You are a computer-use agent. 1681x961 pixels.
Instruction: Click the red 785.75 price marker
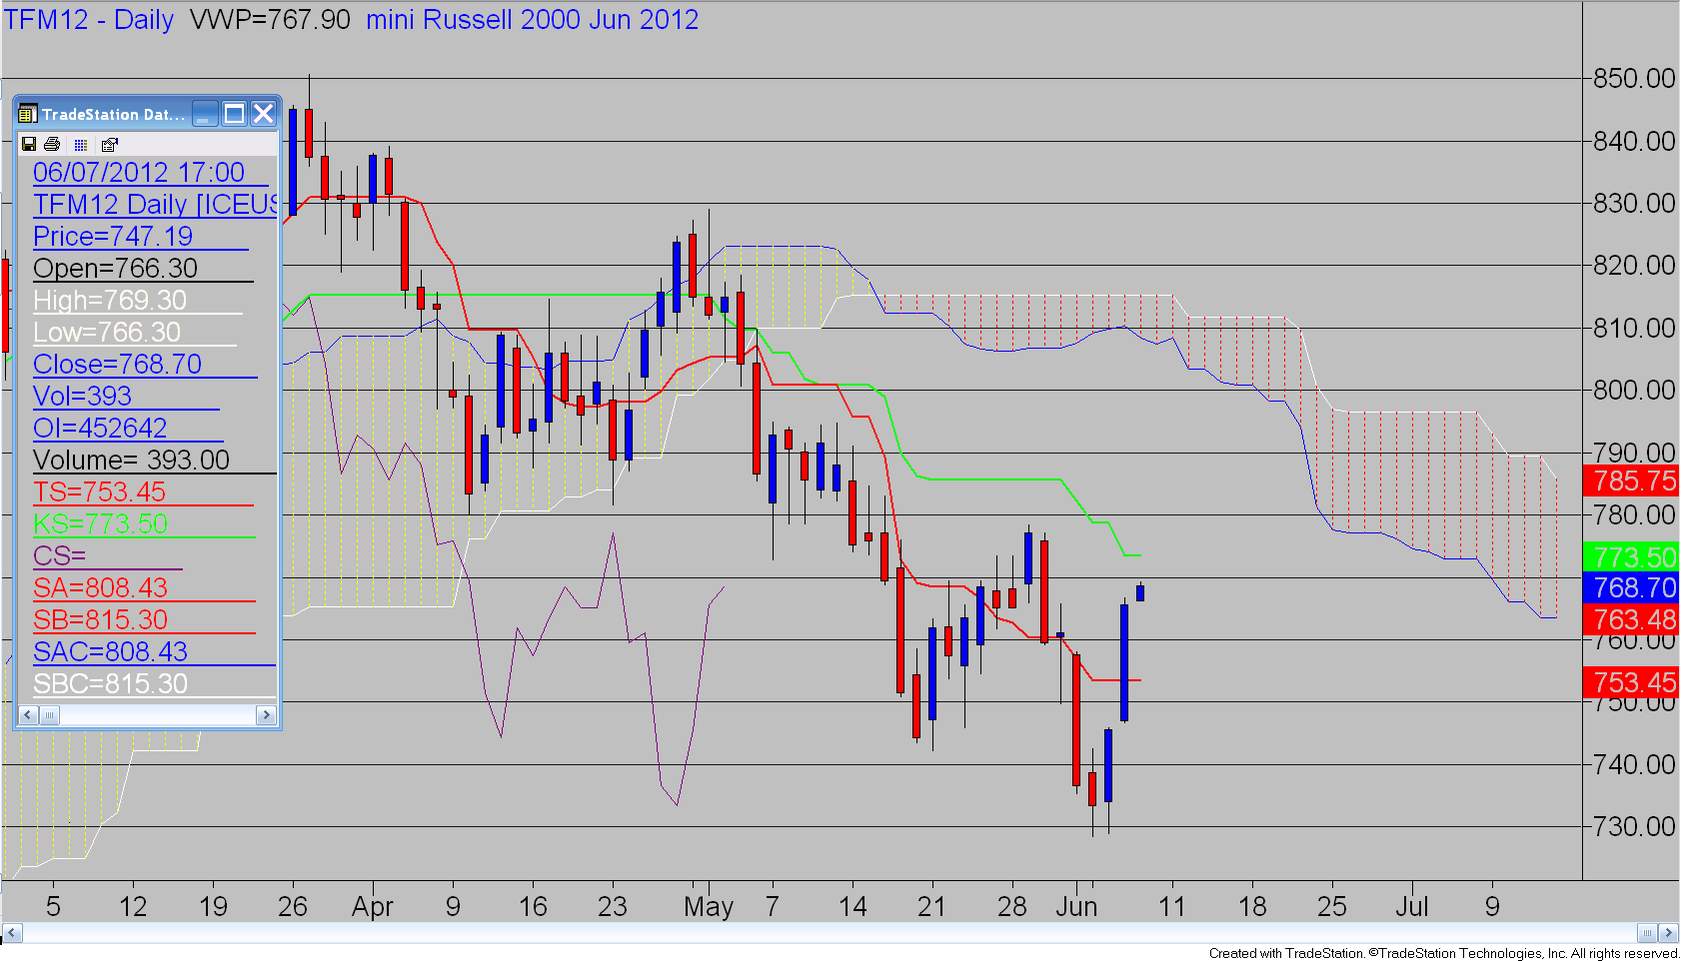(1631, 481)
